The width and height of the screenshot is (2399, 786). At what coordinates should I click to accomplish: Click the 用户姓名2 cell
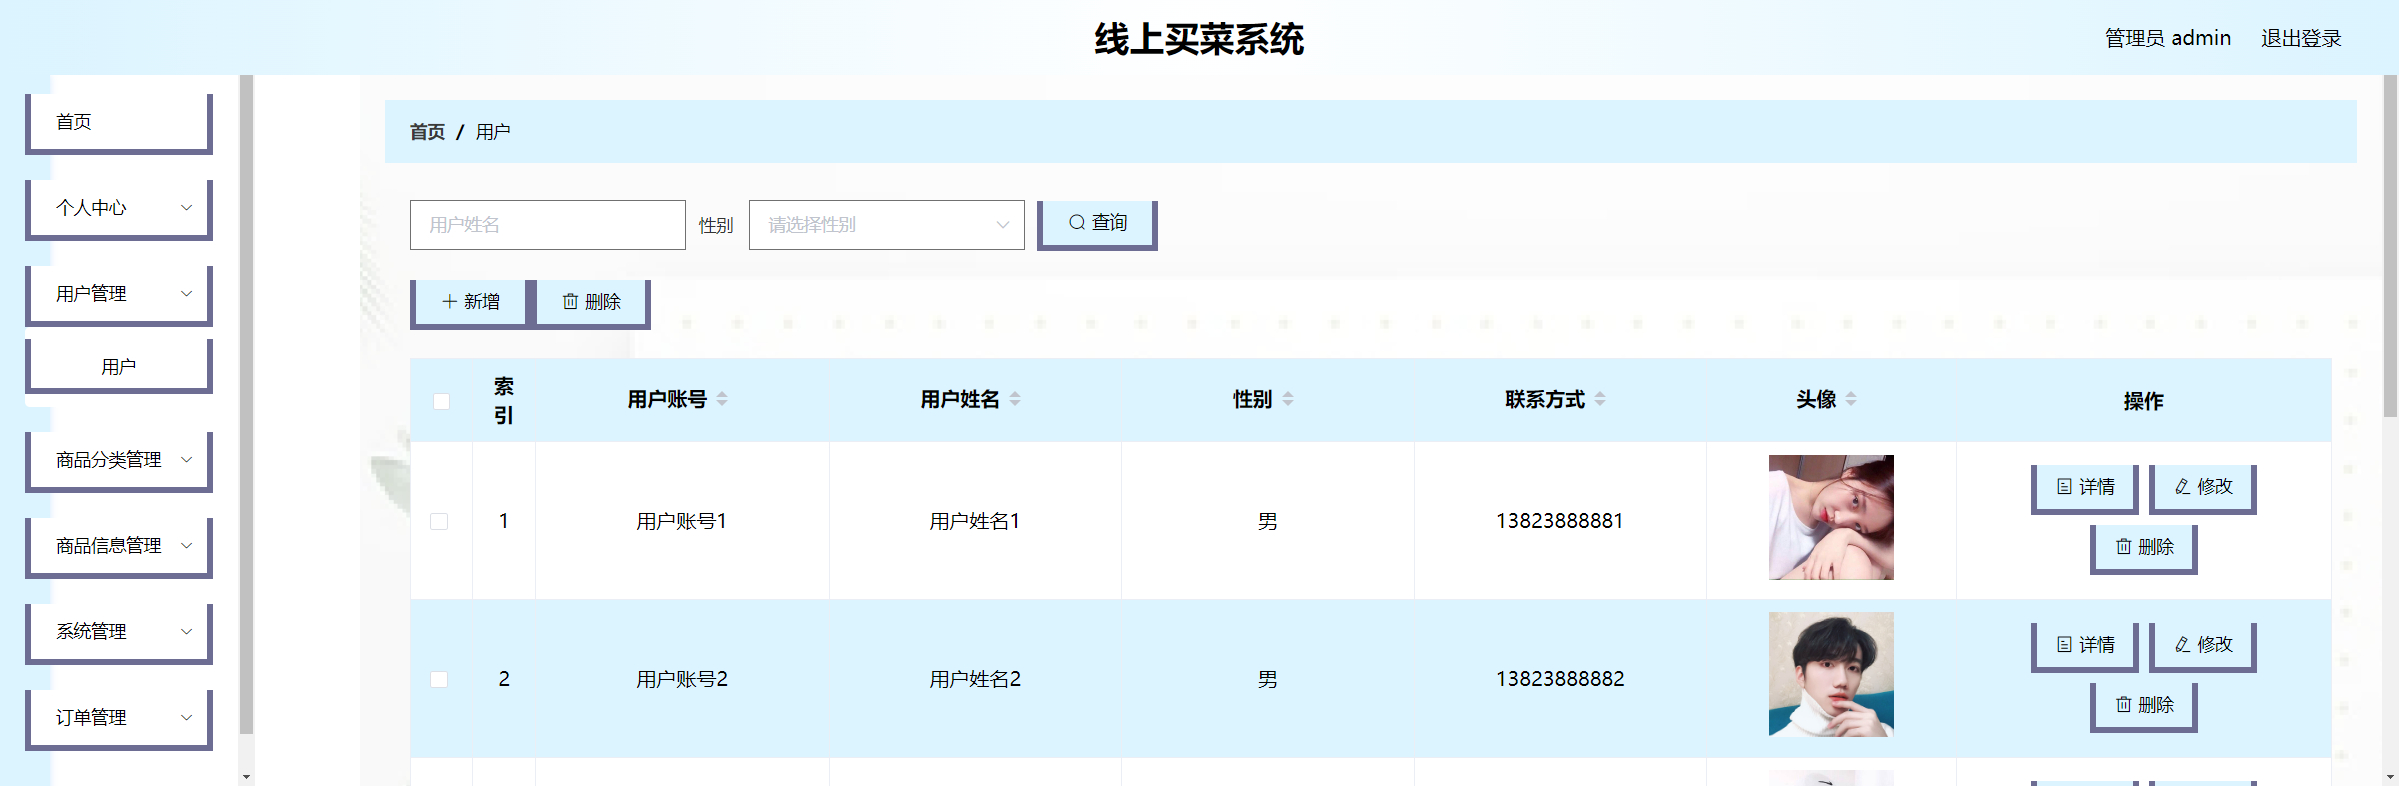click(975, 679)
